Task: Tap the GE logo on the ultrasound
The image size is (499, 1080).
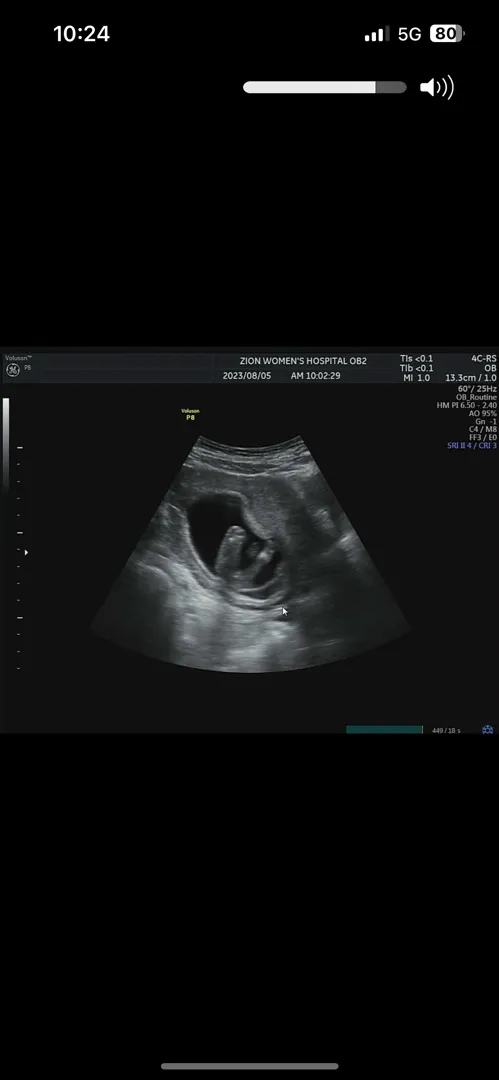Action: coord(12,370)
